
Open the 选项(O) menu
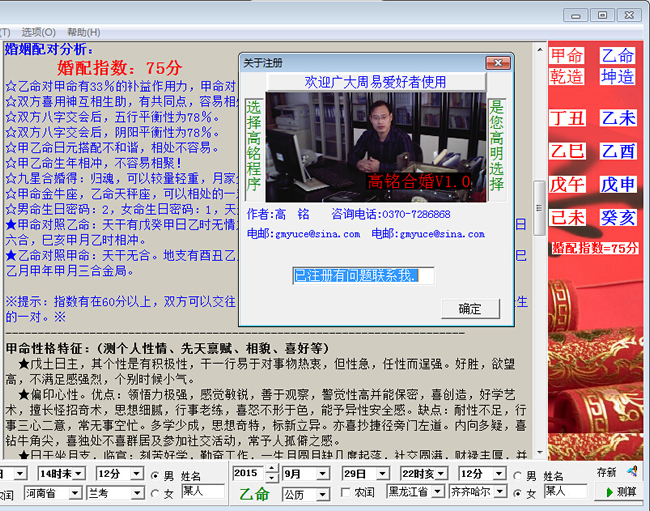(x=38, y=32)
